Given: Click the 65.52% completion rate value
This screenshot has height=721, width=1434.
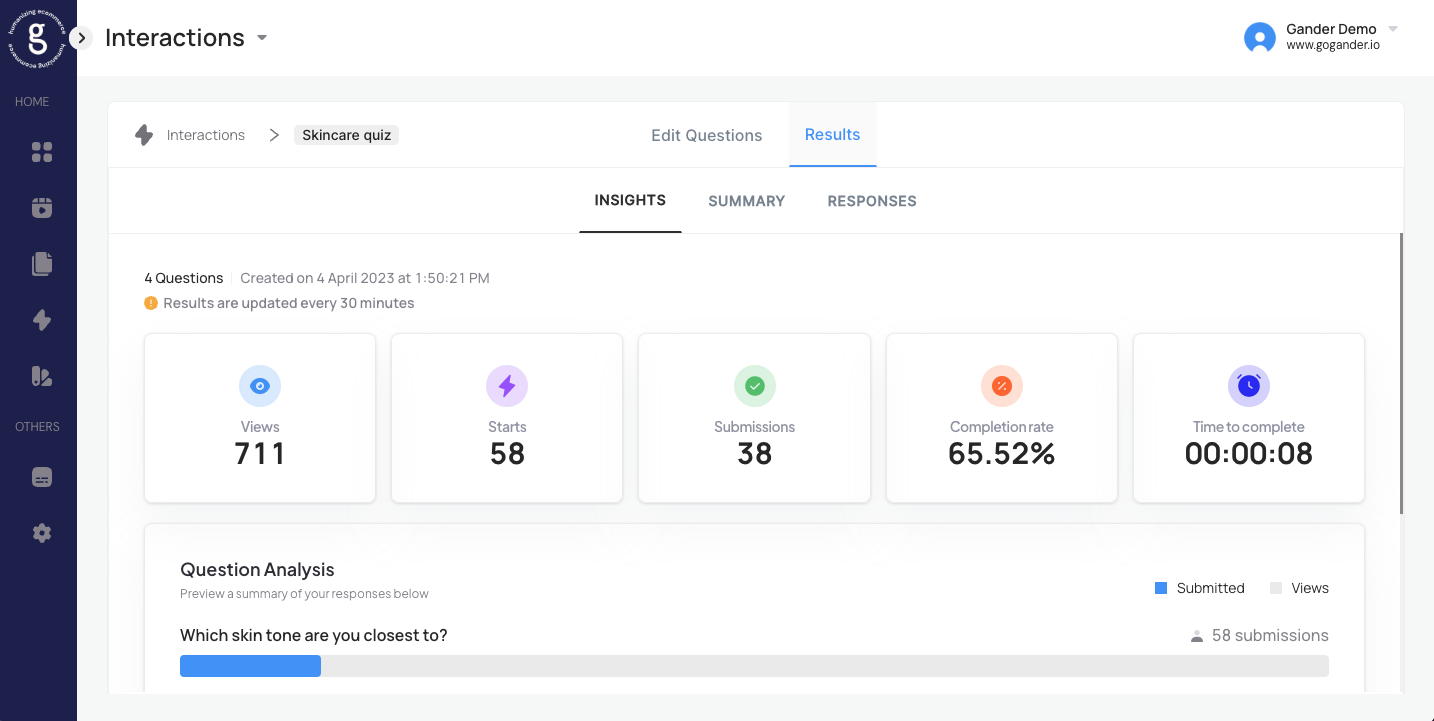Looking at the screenshot, I should click(1002, 454).
